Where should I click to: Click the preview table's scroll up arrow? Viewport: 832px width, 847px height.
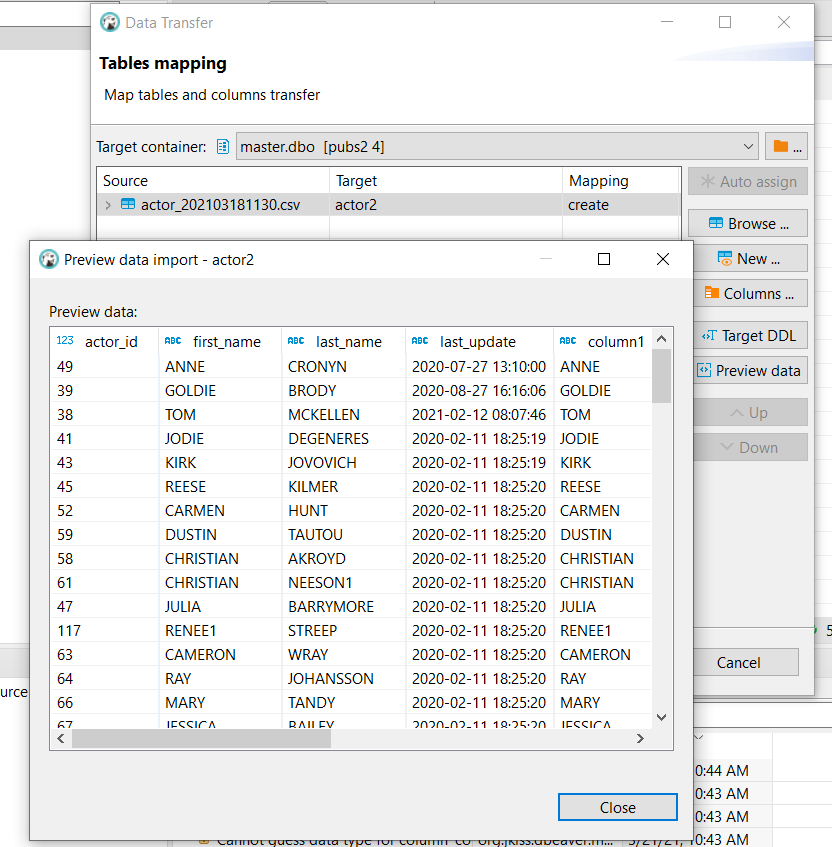661,339
